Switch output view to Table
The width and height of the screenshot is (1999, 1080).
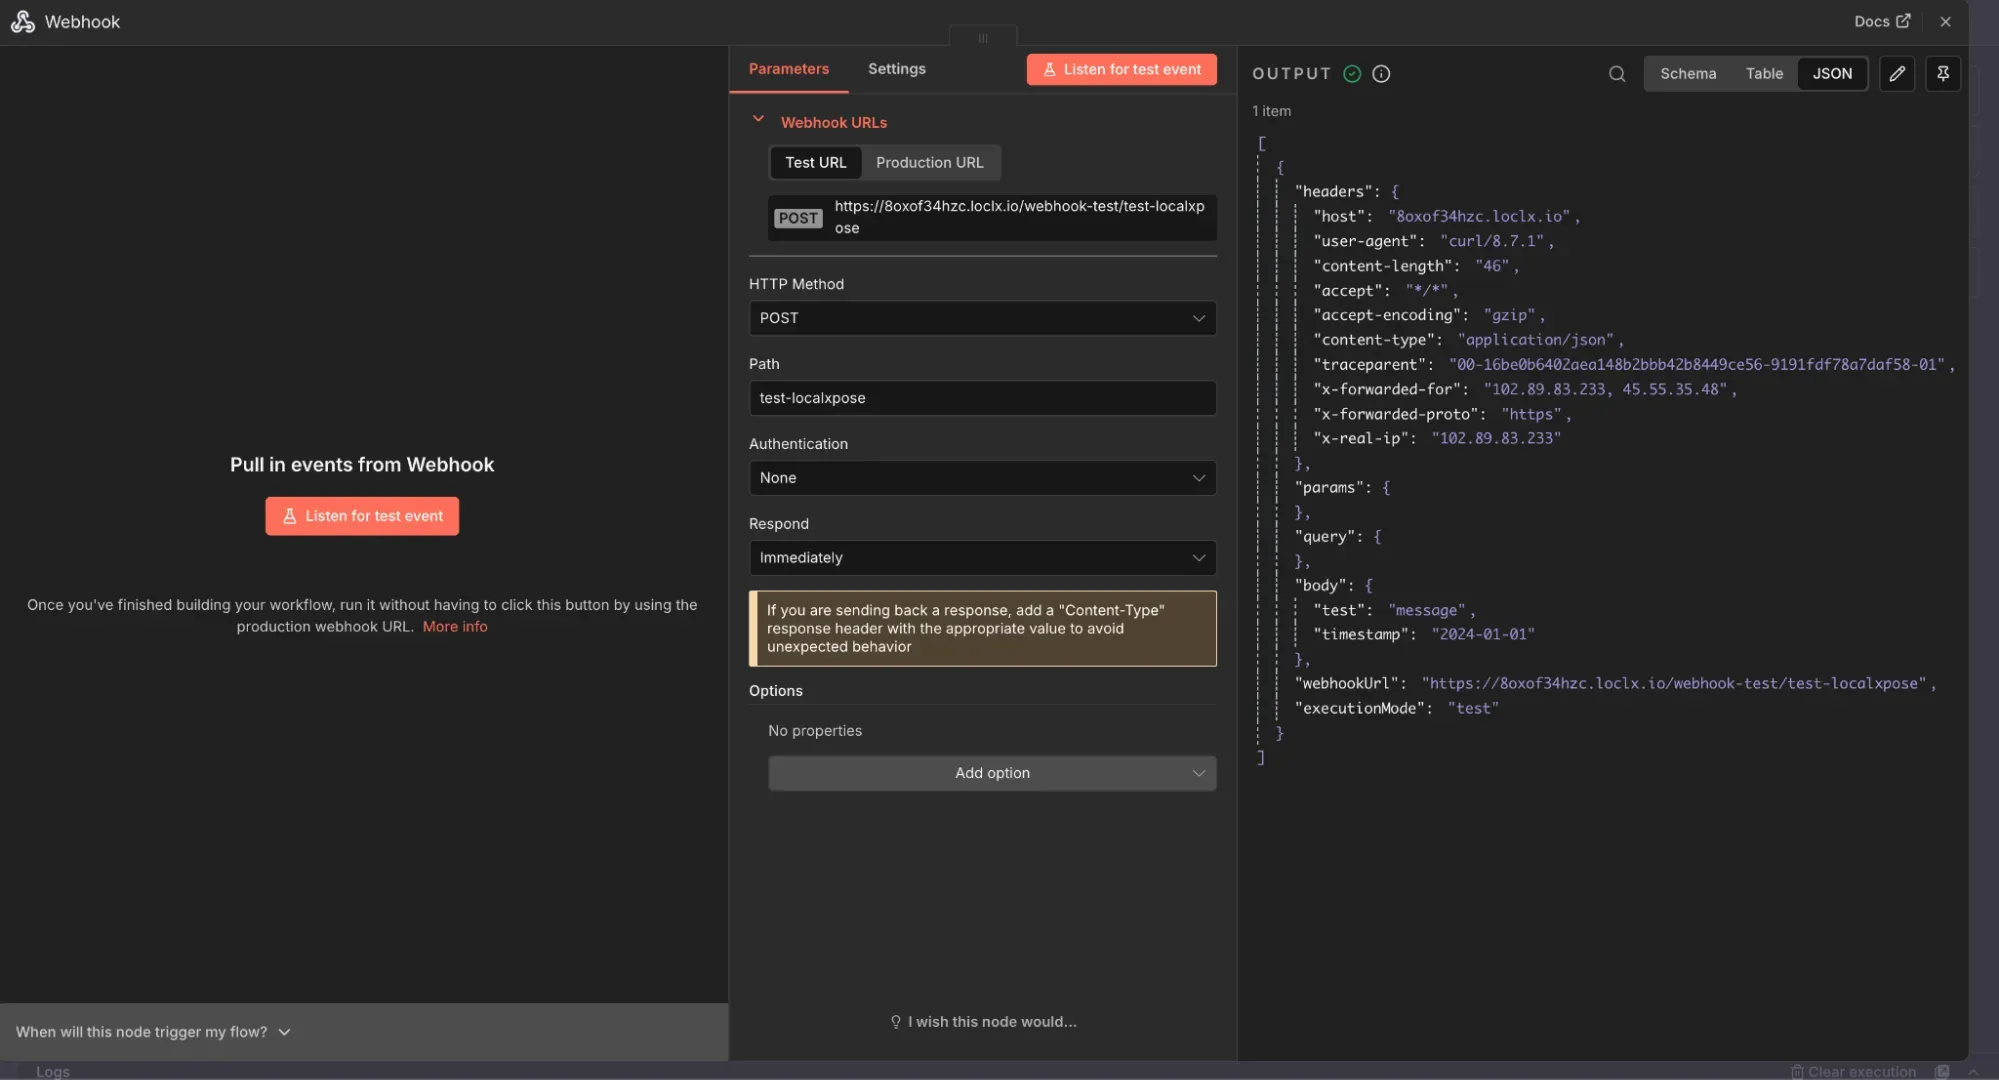point(1764,73)
